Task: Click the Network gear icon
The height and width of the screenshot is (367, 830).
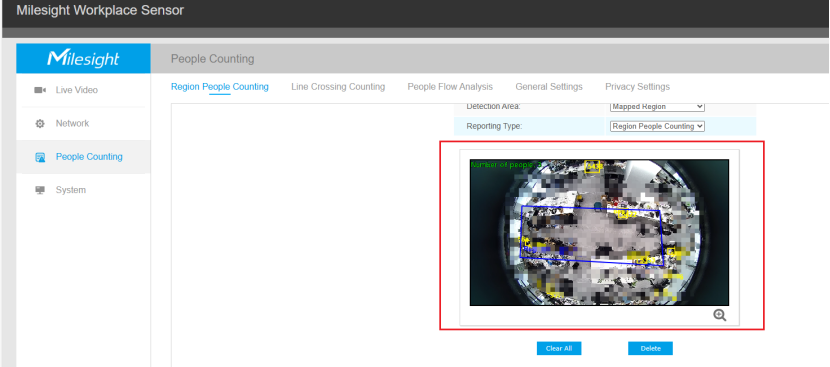Action: point(40,123)
